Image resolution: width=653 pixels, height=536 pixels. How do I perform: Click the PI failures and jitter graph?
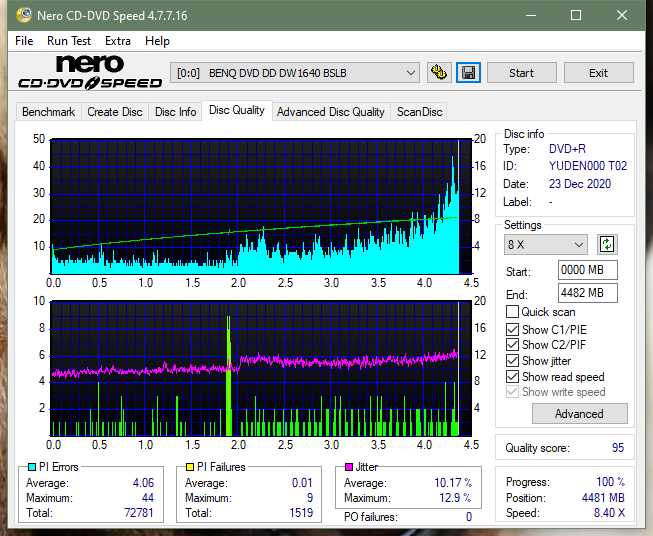point(261,369)
